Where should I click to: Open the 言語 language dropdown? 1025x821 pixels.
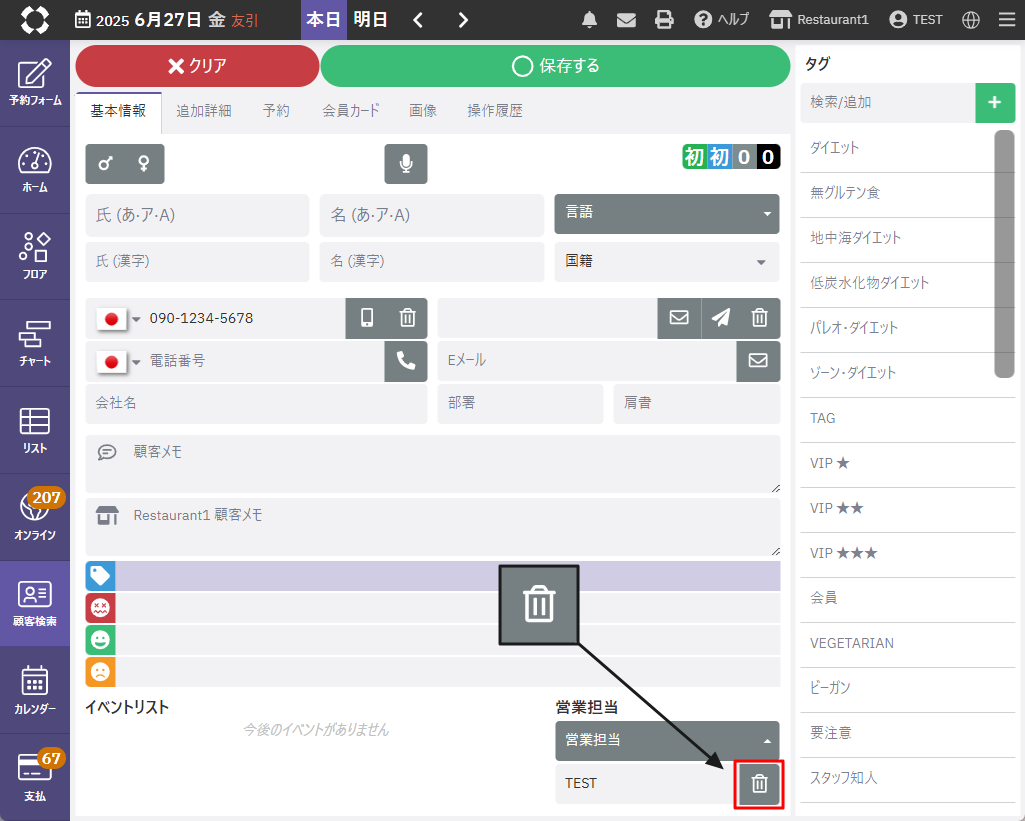(x=666, y=213)
